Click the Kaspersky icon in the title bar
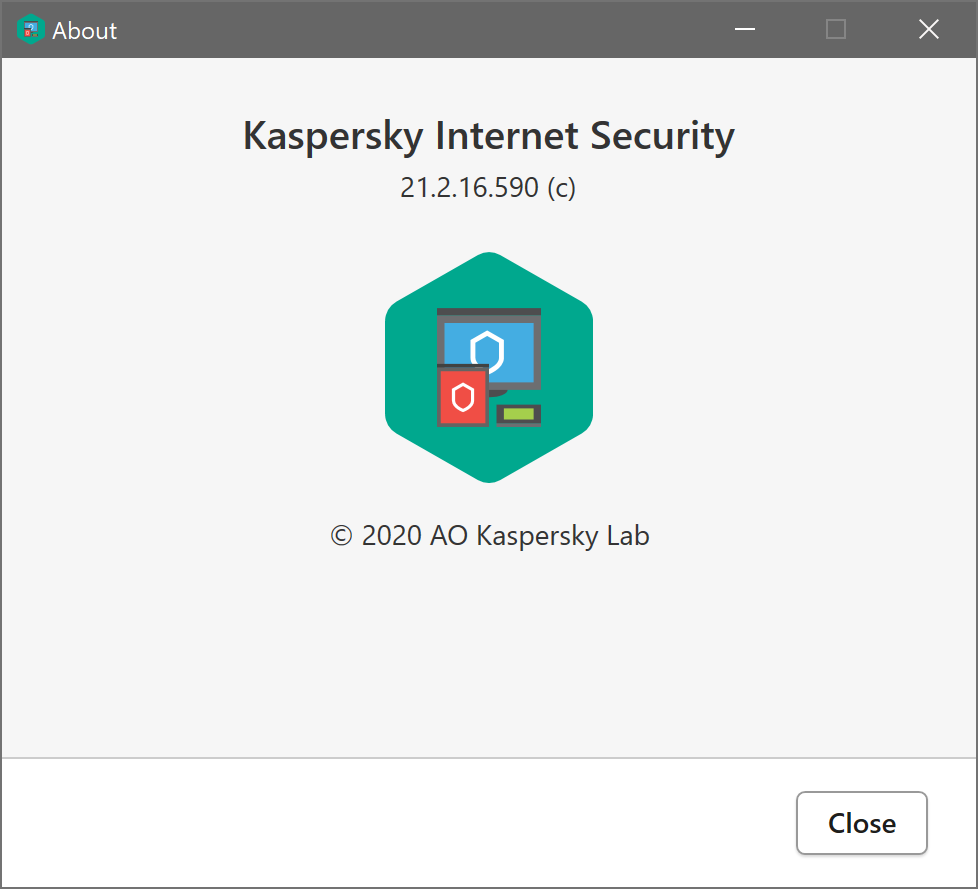Screen dimensions: 978x889 point(31,30)
